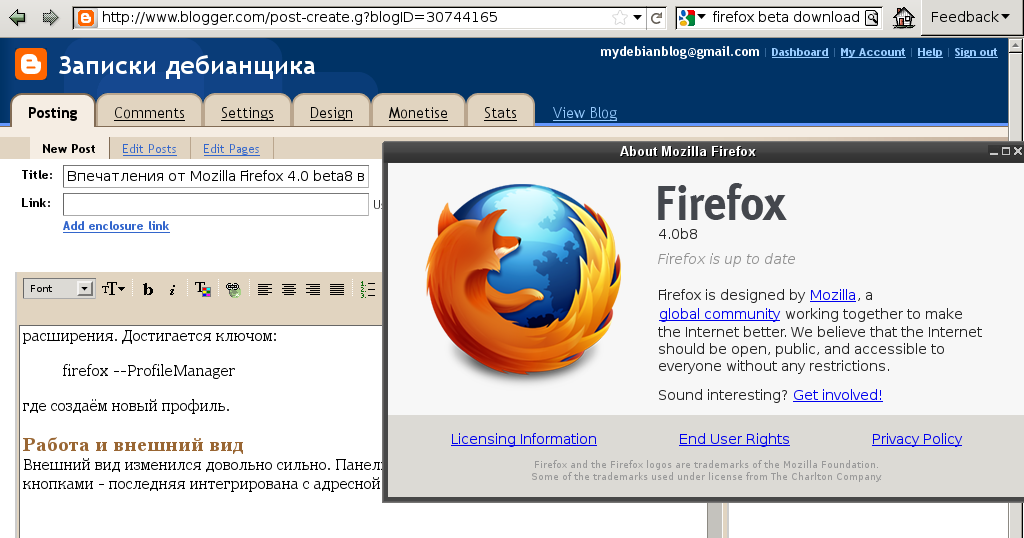Open the Privacy Policy link
This screenshot has height=538, width=1024.
coord(917,439)
